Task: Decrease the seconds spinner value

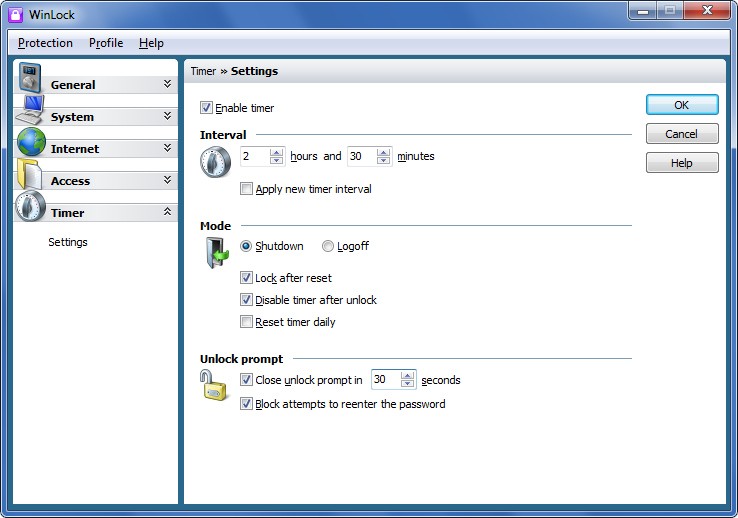Action: coord(408,384)
